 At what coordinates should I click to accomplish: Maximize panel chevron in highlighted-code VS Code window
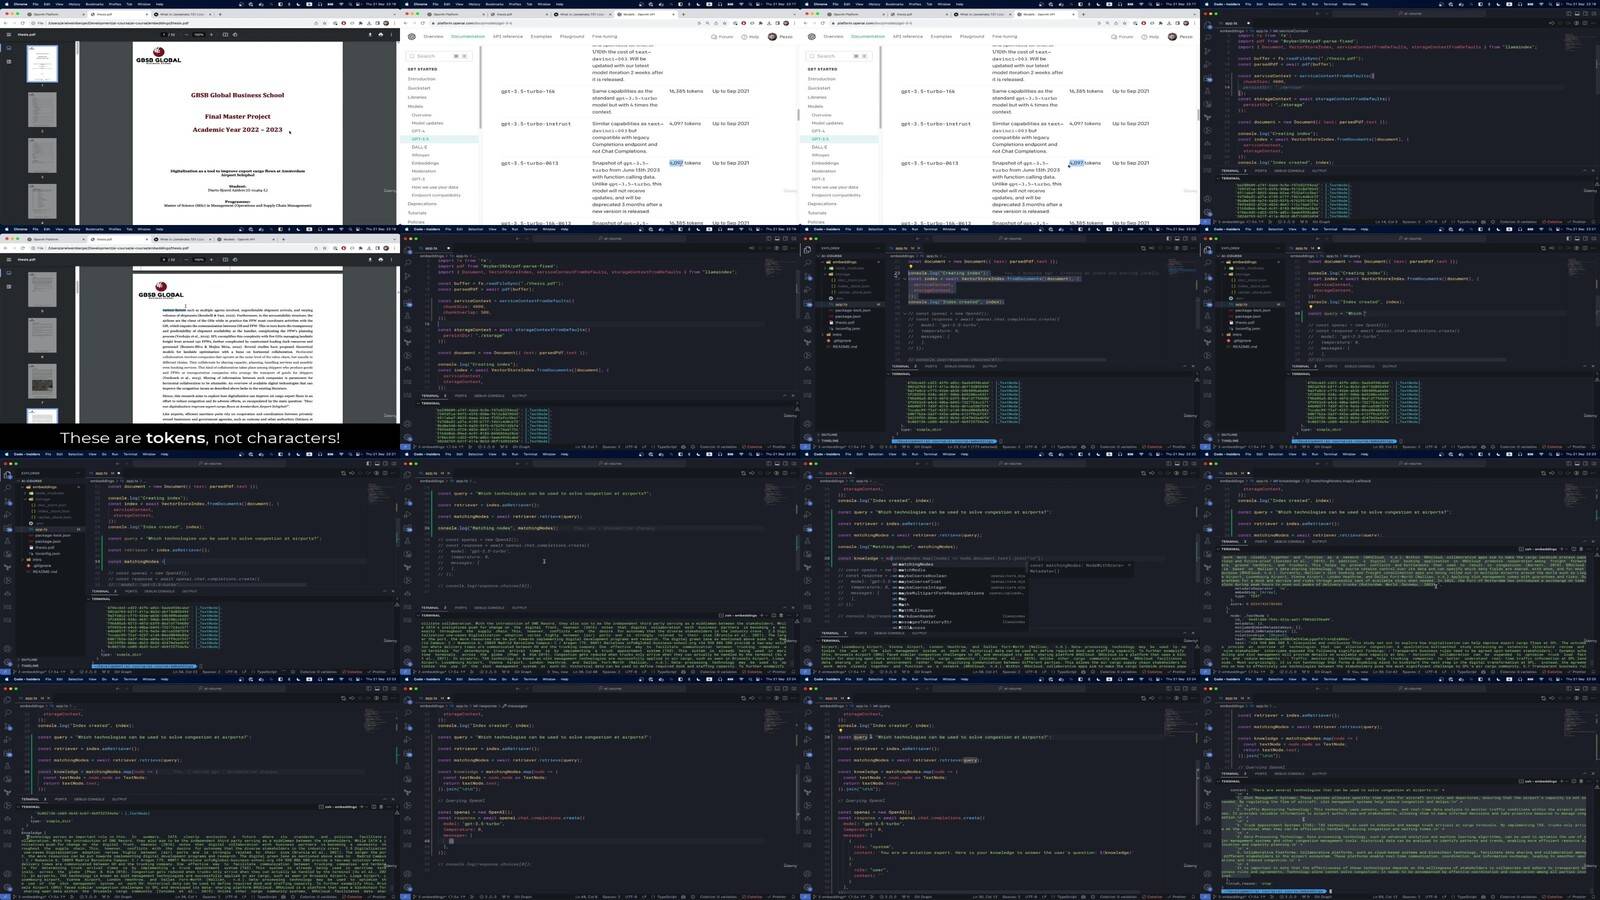click(1187, 366)
